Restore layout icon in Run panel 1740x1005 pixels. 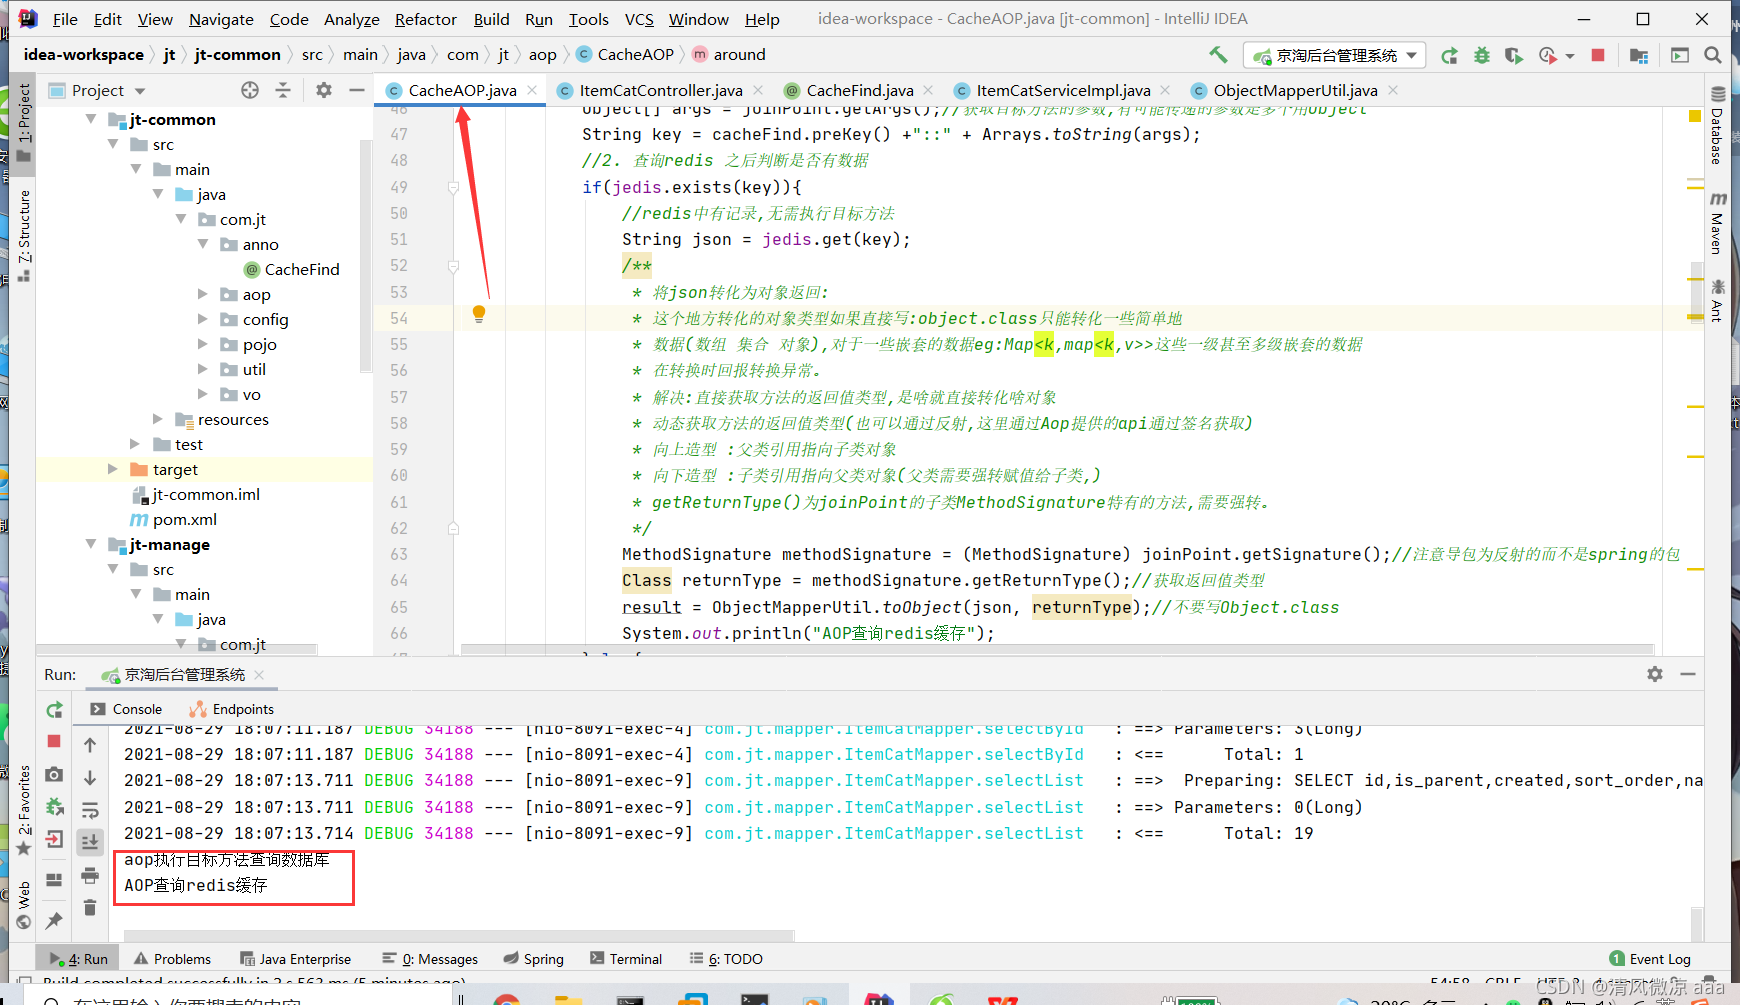[55, 880]
